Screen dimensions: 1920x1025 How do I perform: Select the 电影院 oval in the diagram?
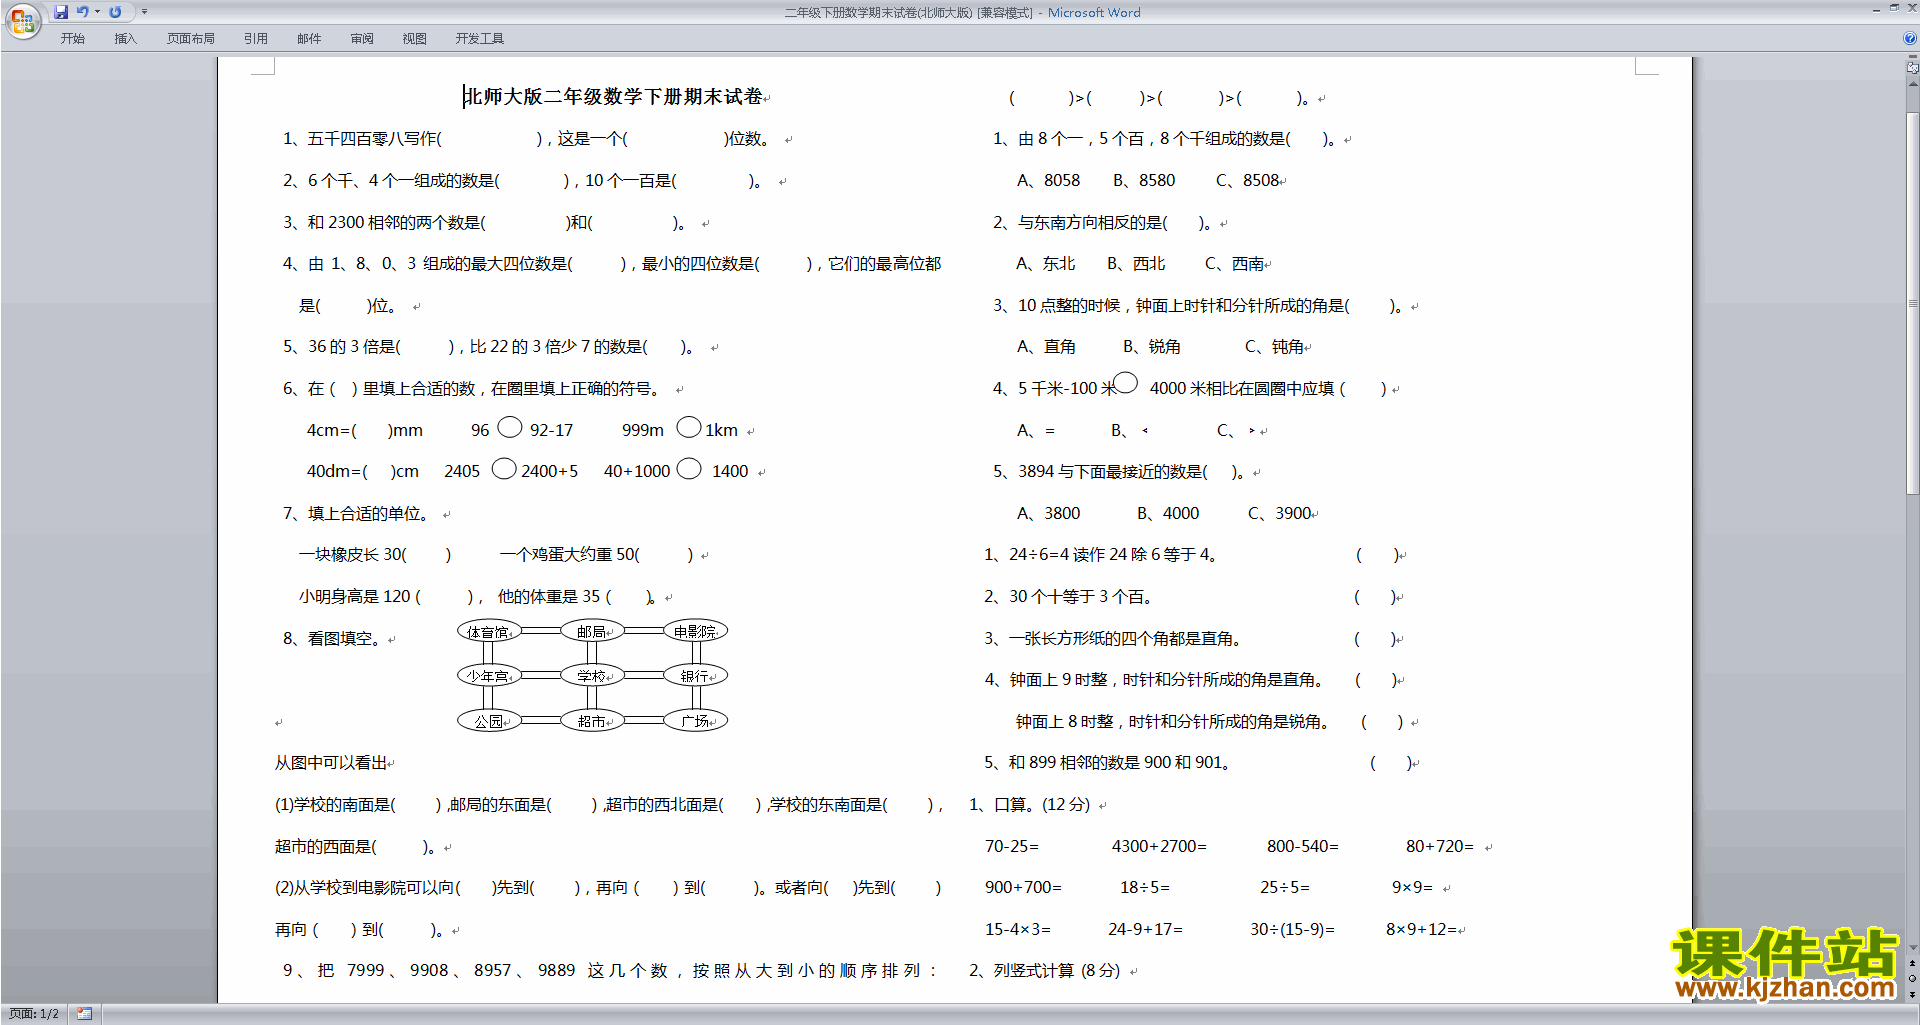tap(695, 631)
